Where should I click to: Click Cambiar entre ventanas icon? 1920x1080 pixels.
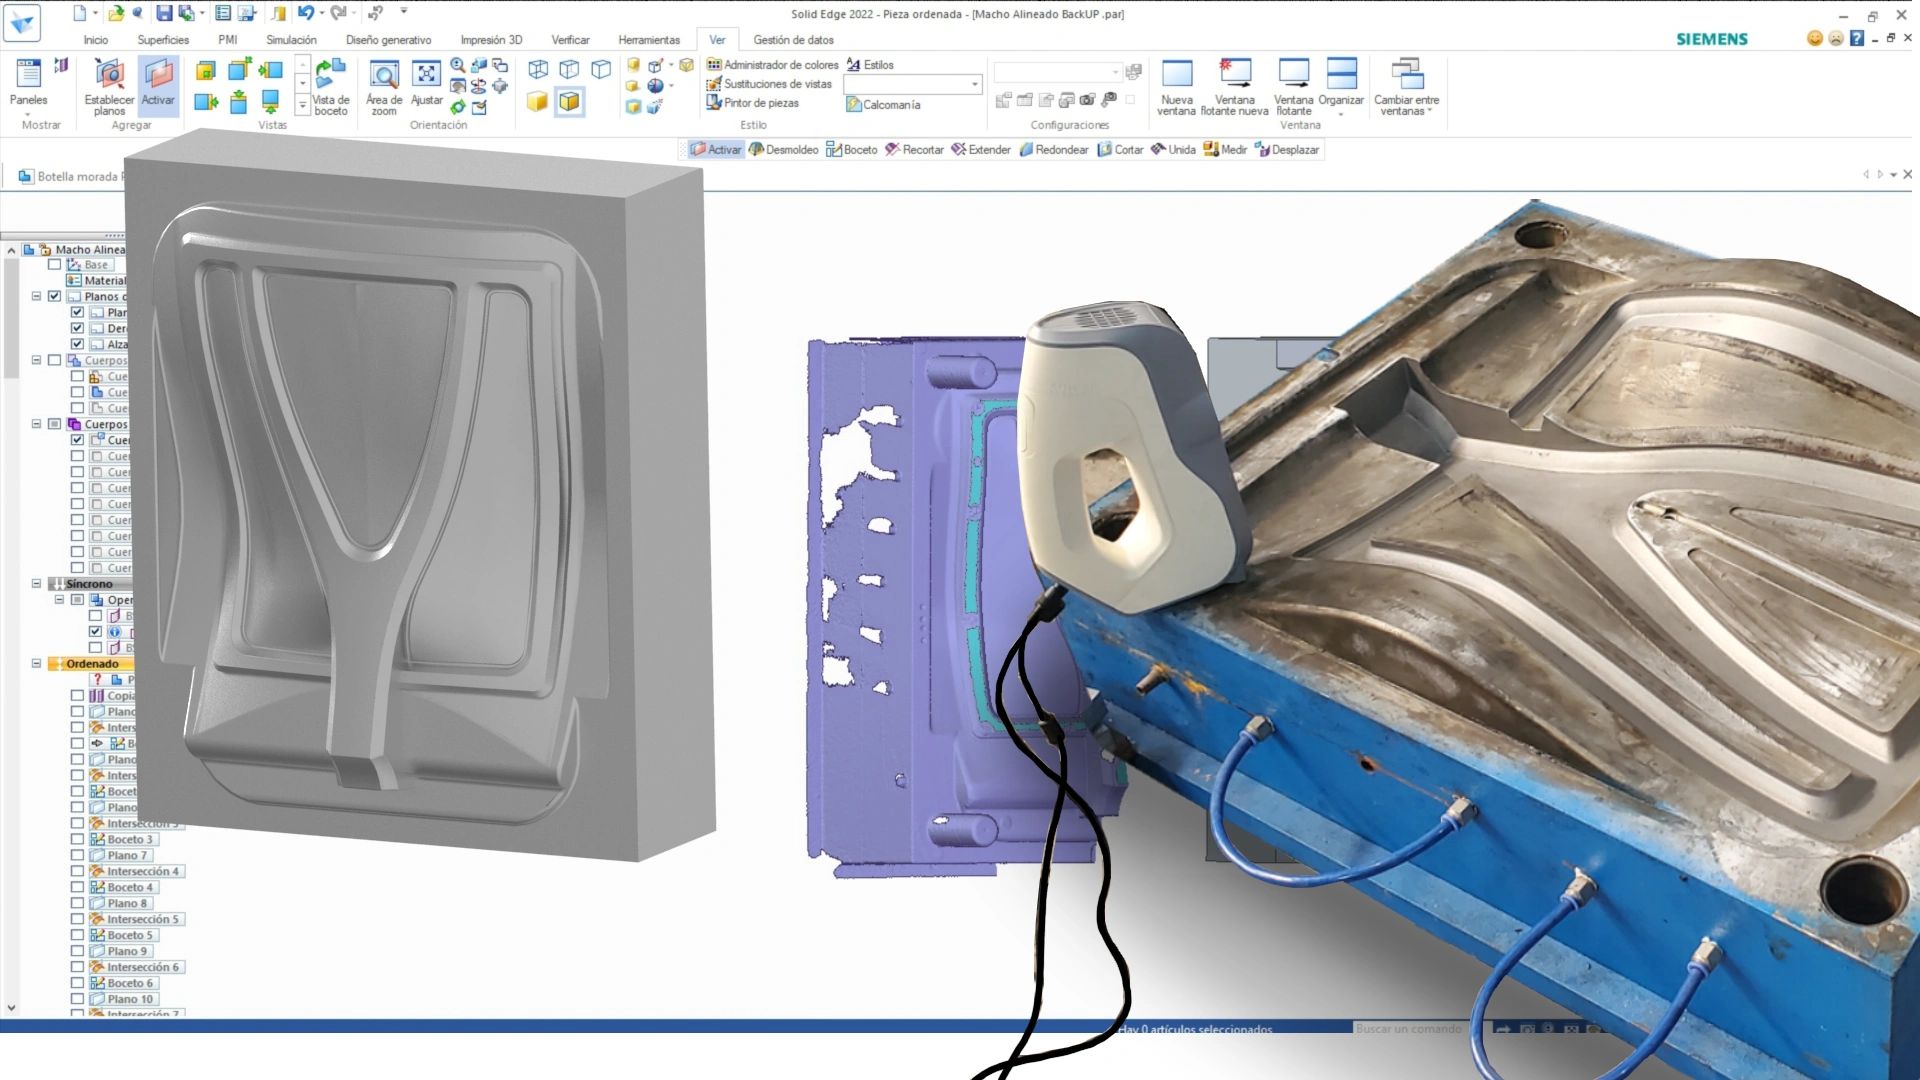1406,87
